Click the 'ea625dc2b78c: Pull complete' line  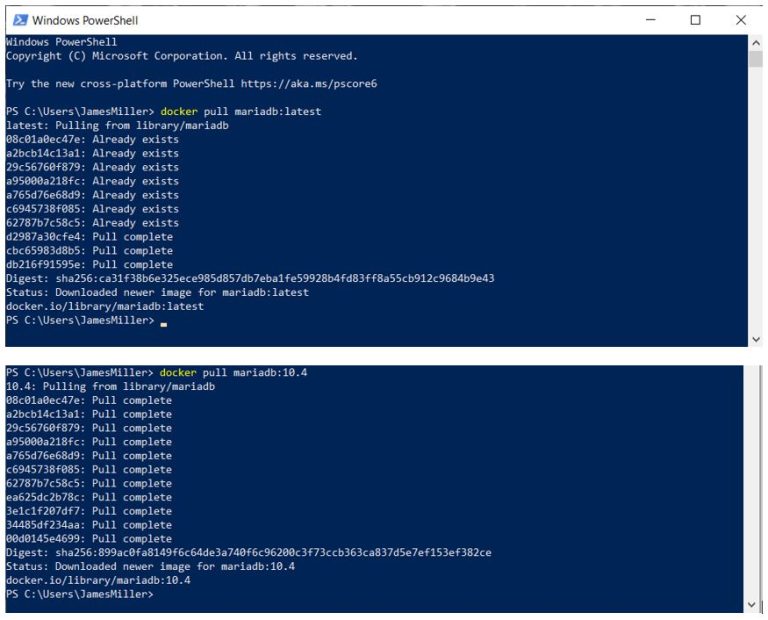click(89, 497)
